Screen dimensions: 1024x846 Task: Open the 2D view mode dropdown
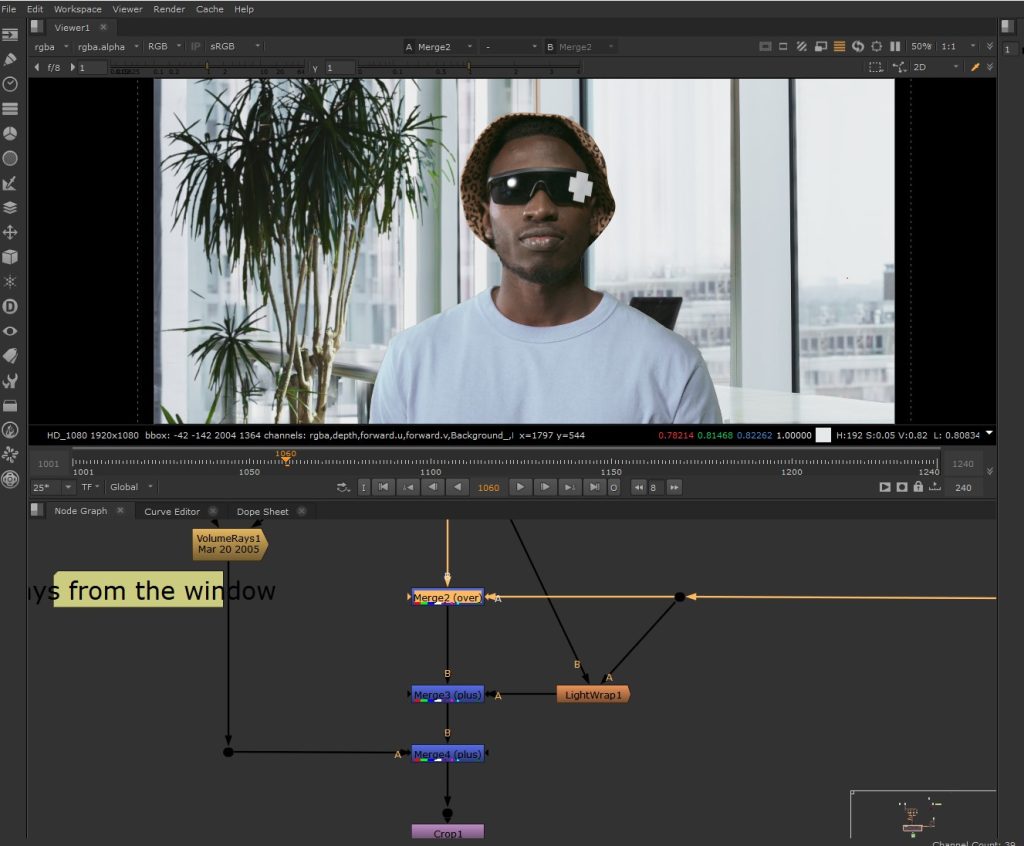[x=936, y=67]
